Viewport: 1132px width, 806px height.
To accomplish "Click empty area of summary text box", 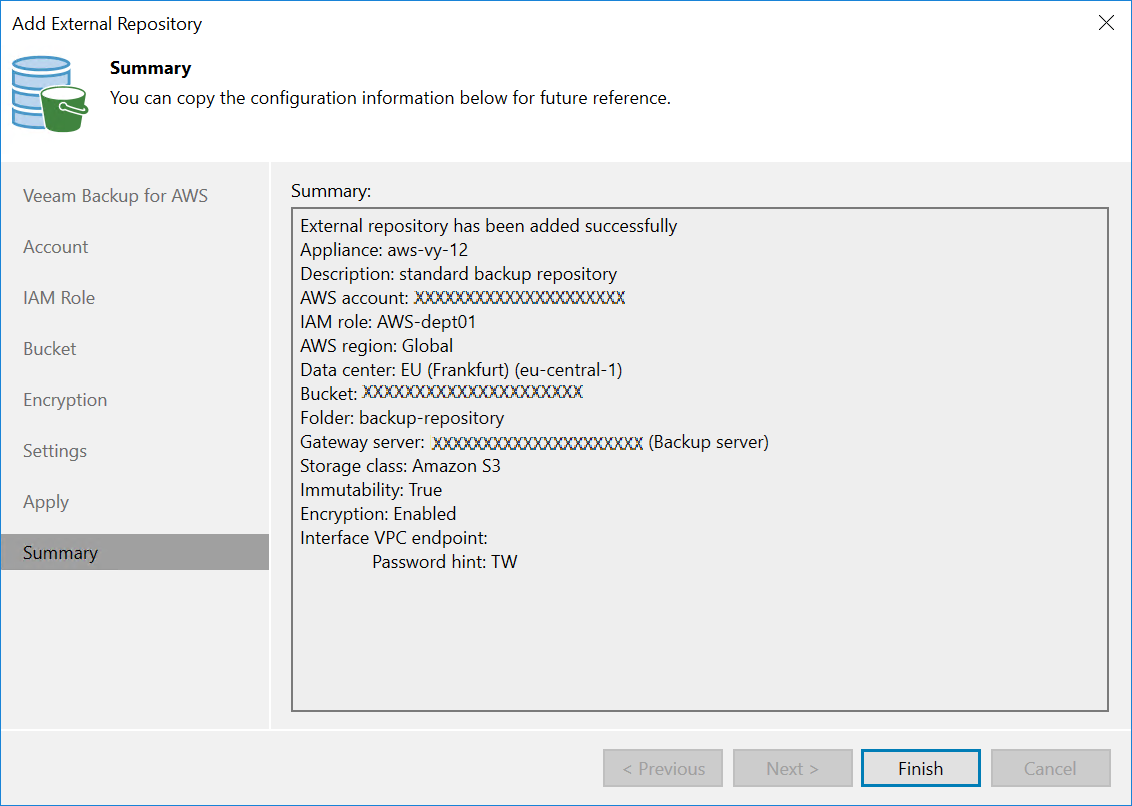I will coord(699,640).
